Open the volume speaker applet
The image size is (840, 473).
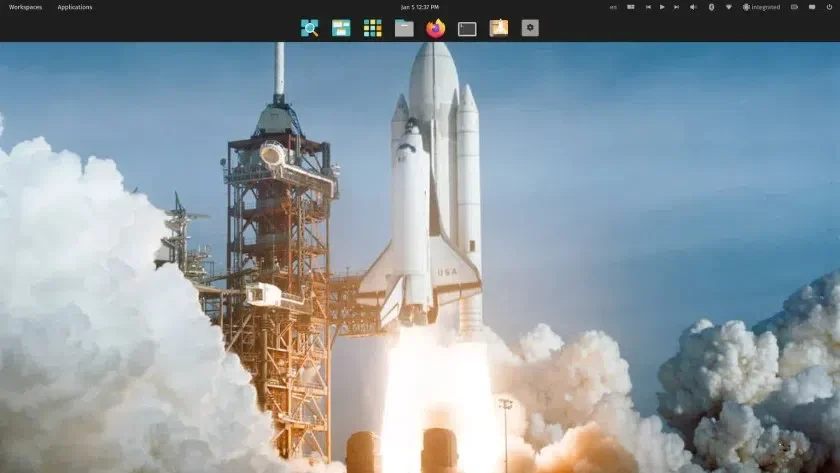(x=693, y=7)
